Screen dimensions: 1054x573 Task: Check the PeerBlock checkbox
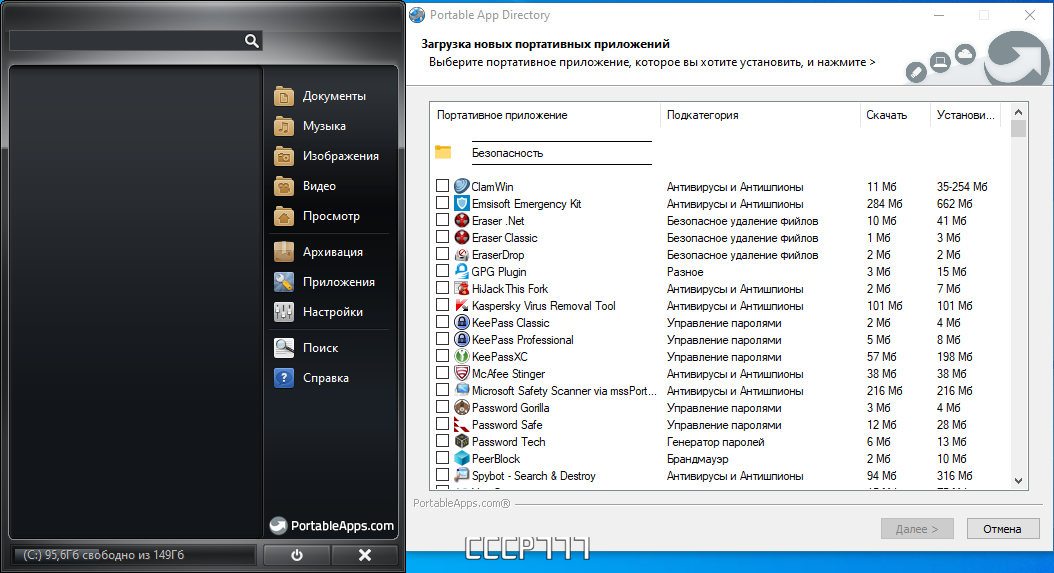click(x=442, y=457)
